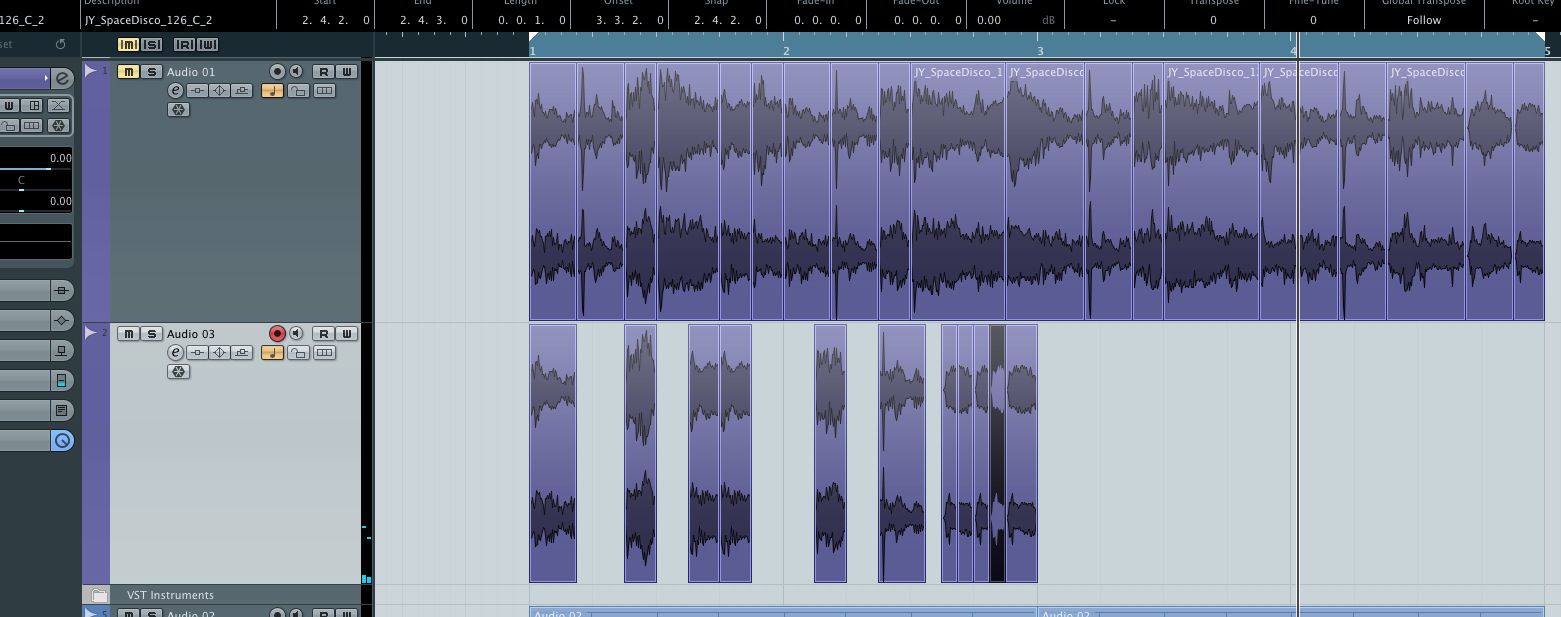Toggle monitor speaker on Audio 01 track
The width and height of the screenshot is (1561, 617).
tap(296, 71)
